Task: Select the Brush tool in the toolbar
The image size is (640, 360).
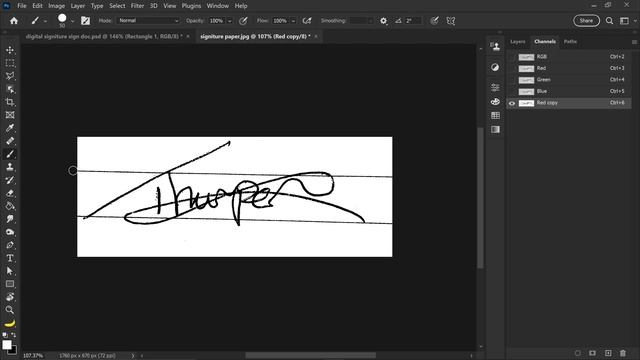Action: (10, 154)
